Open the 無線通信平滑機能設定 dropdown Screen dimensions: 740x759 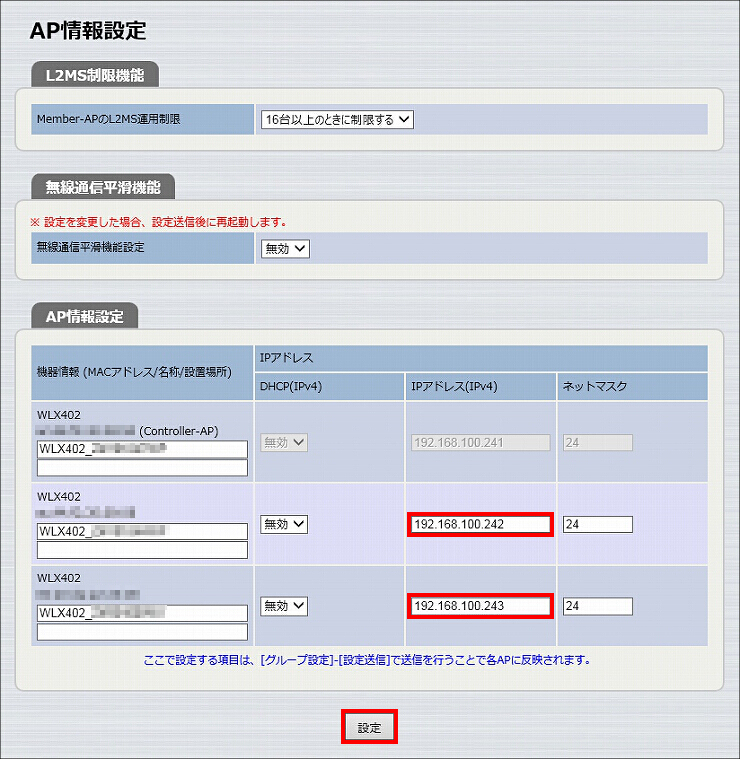285,249
